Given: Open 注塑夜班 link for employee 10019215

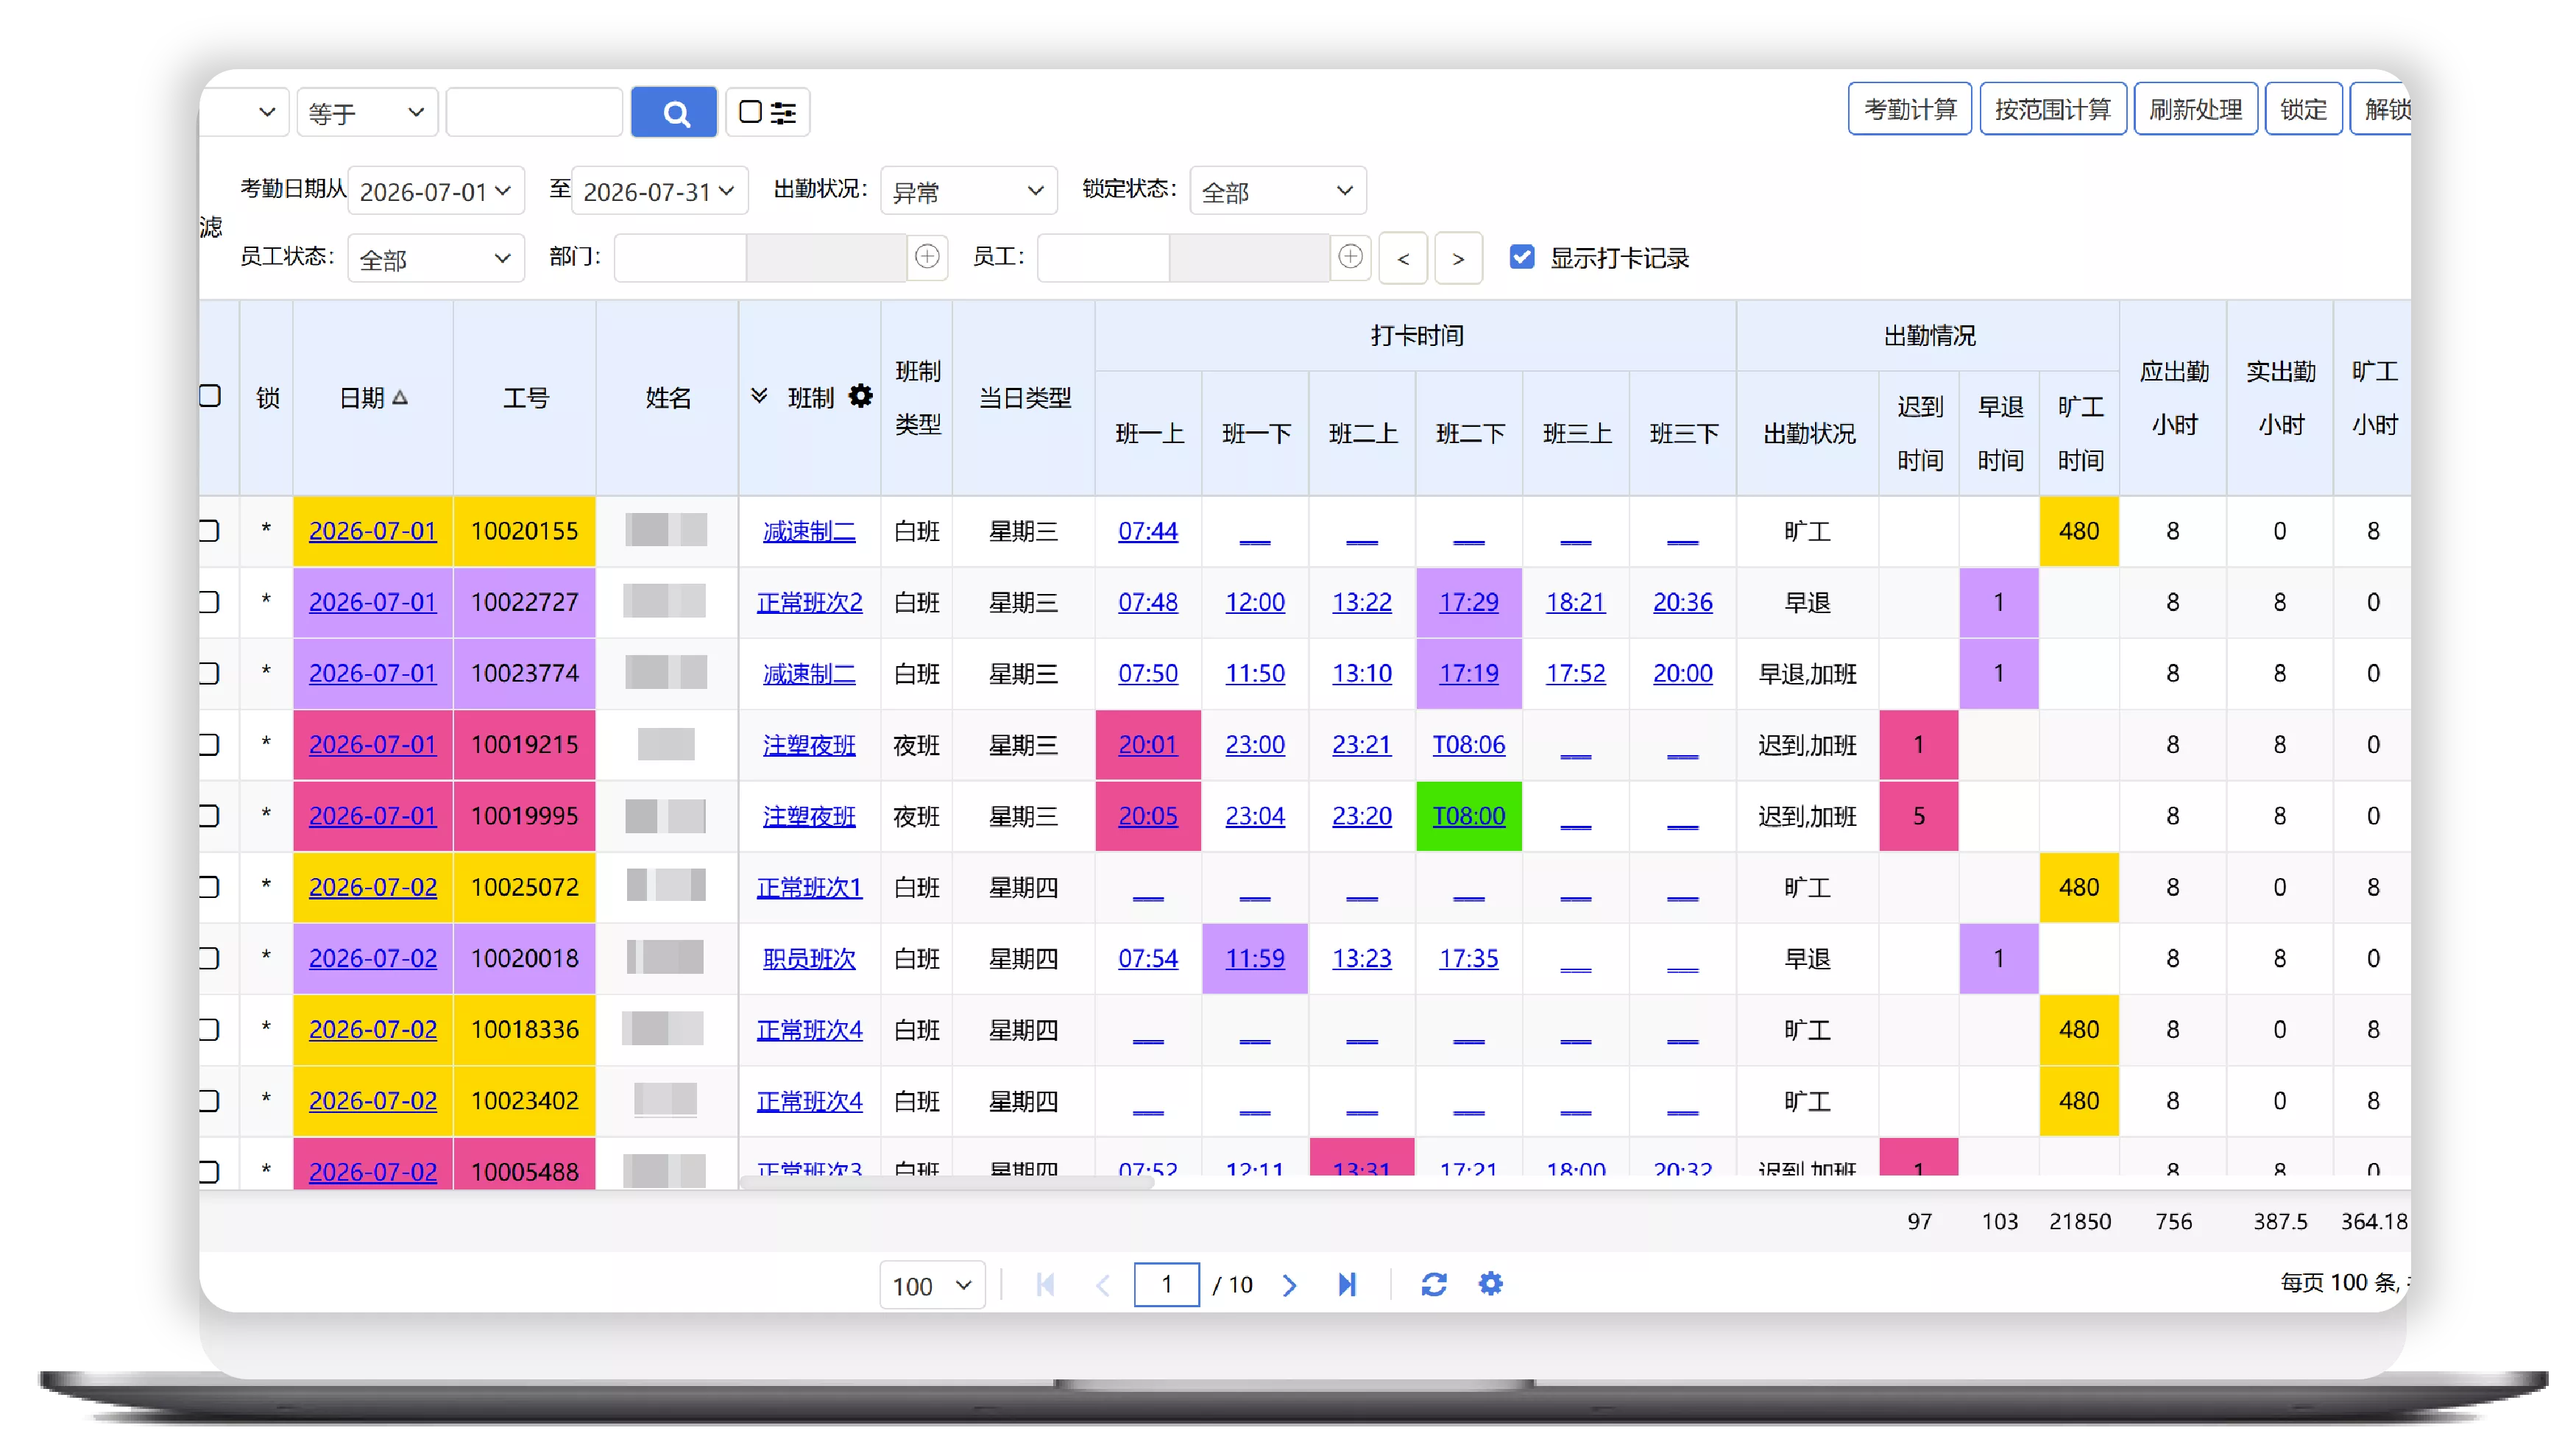Looking at the screenshot, I should coord(810,745).
